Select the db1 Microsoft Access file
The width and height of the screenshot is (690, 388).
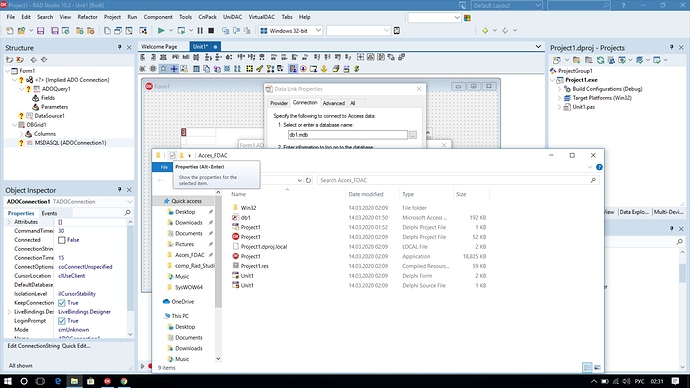pyautogui.click(x=246, y=218)
